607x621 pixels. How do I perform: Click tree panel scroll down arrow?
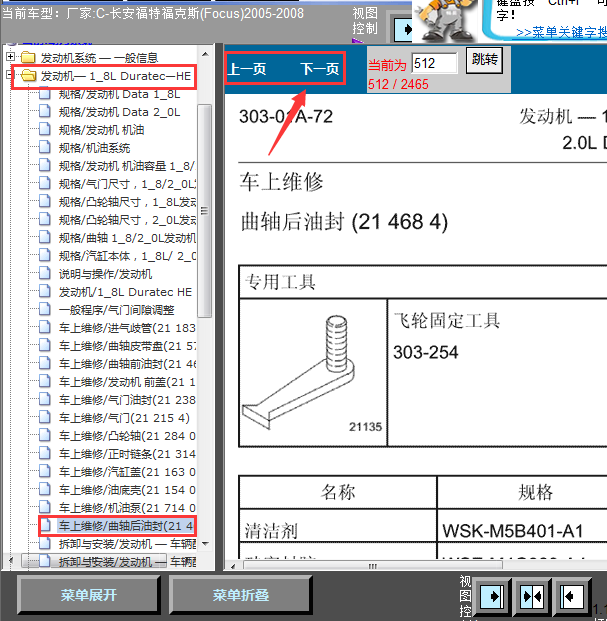pos(205,544)
